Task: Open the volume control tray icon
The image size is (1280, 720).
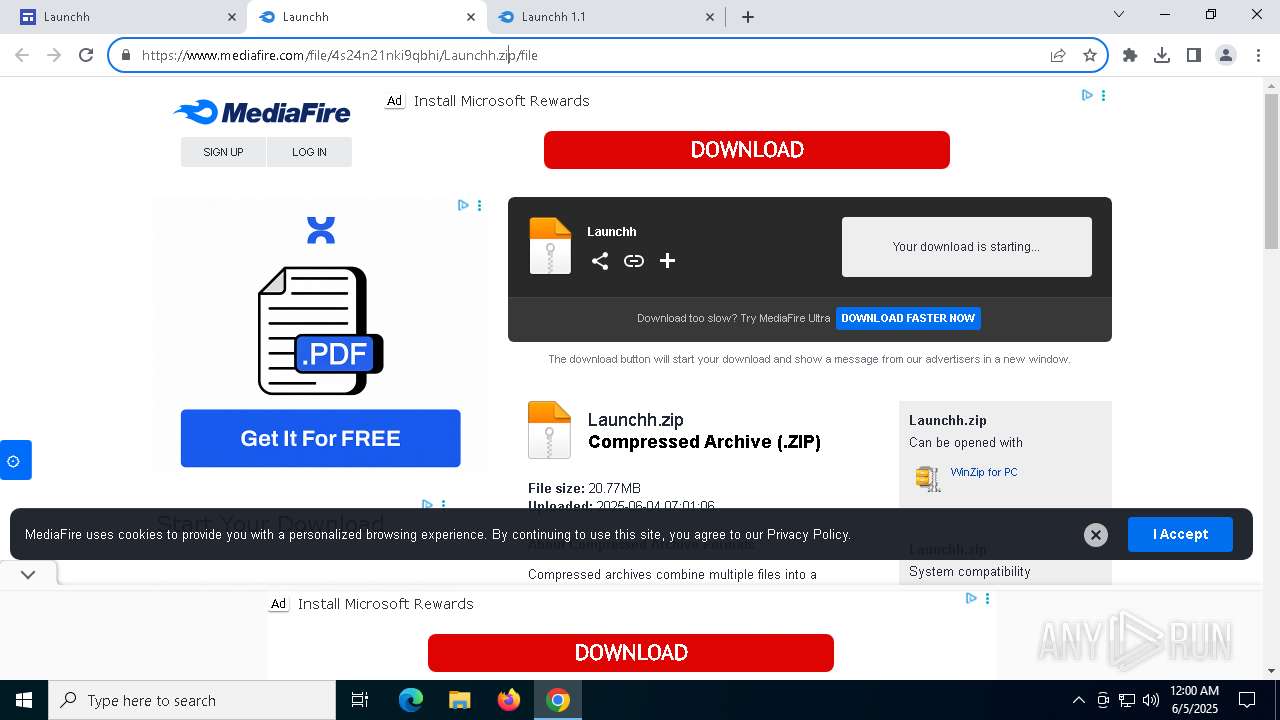Action: coord(1151,700)
